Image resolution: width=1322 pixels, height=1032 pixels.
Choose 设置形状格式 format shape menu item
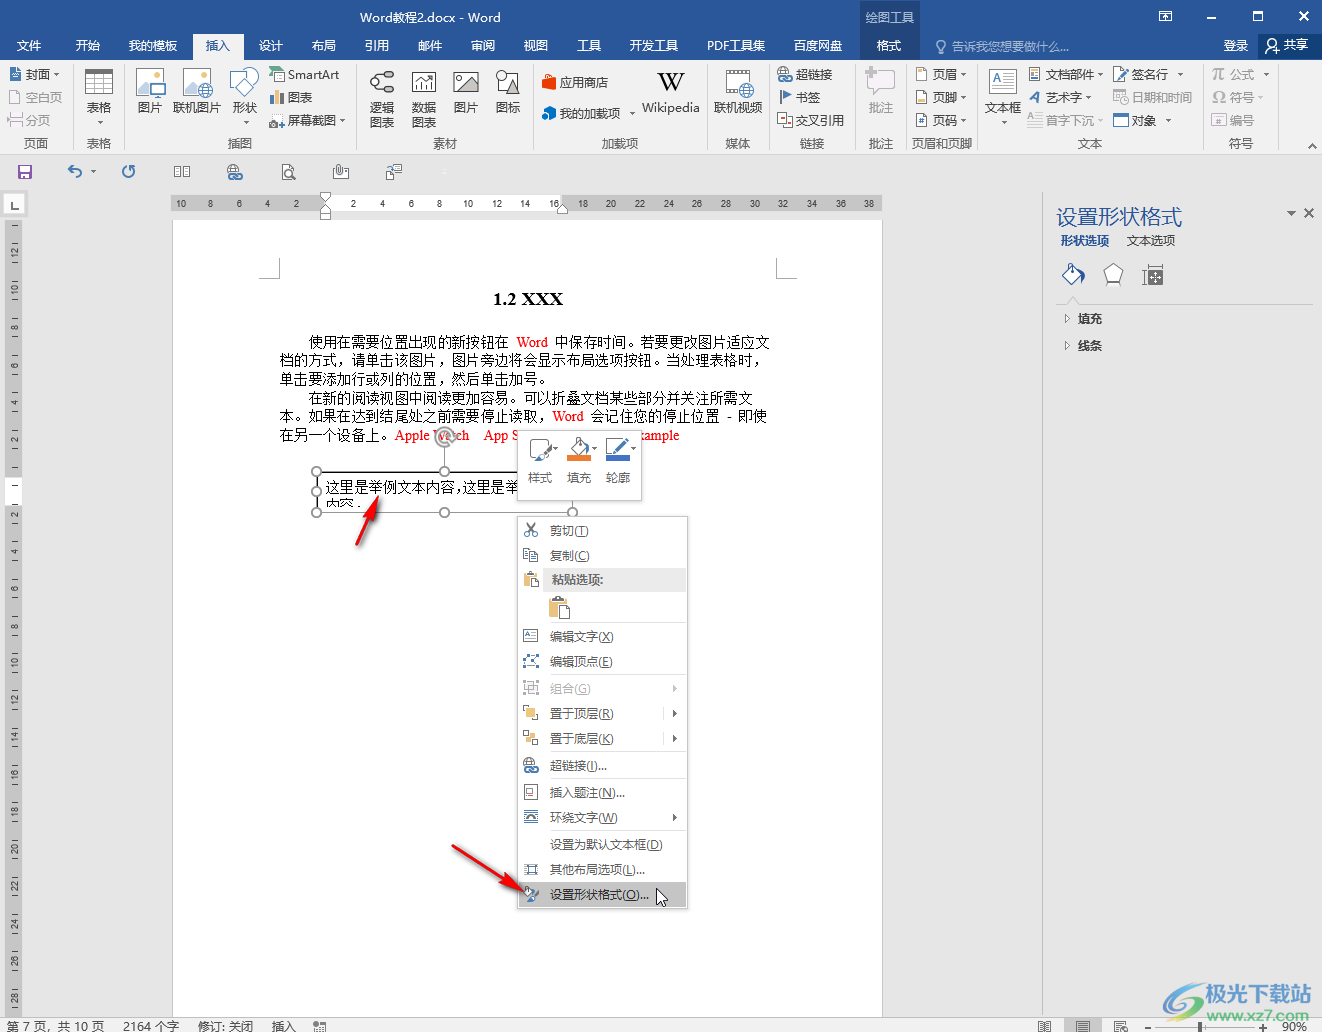603,895
